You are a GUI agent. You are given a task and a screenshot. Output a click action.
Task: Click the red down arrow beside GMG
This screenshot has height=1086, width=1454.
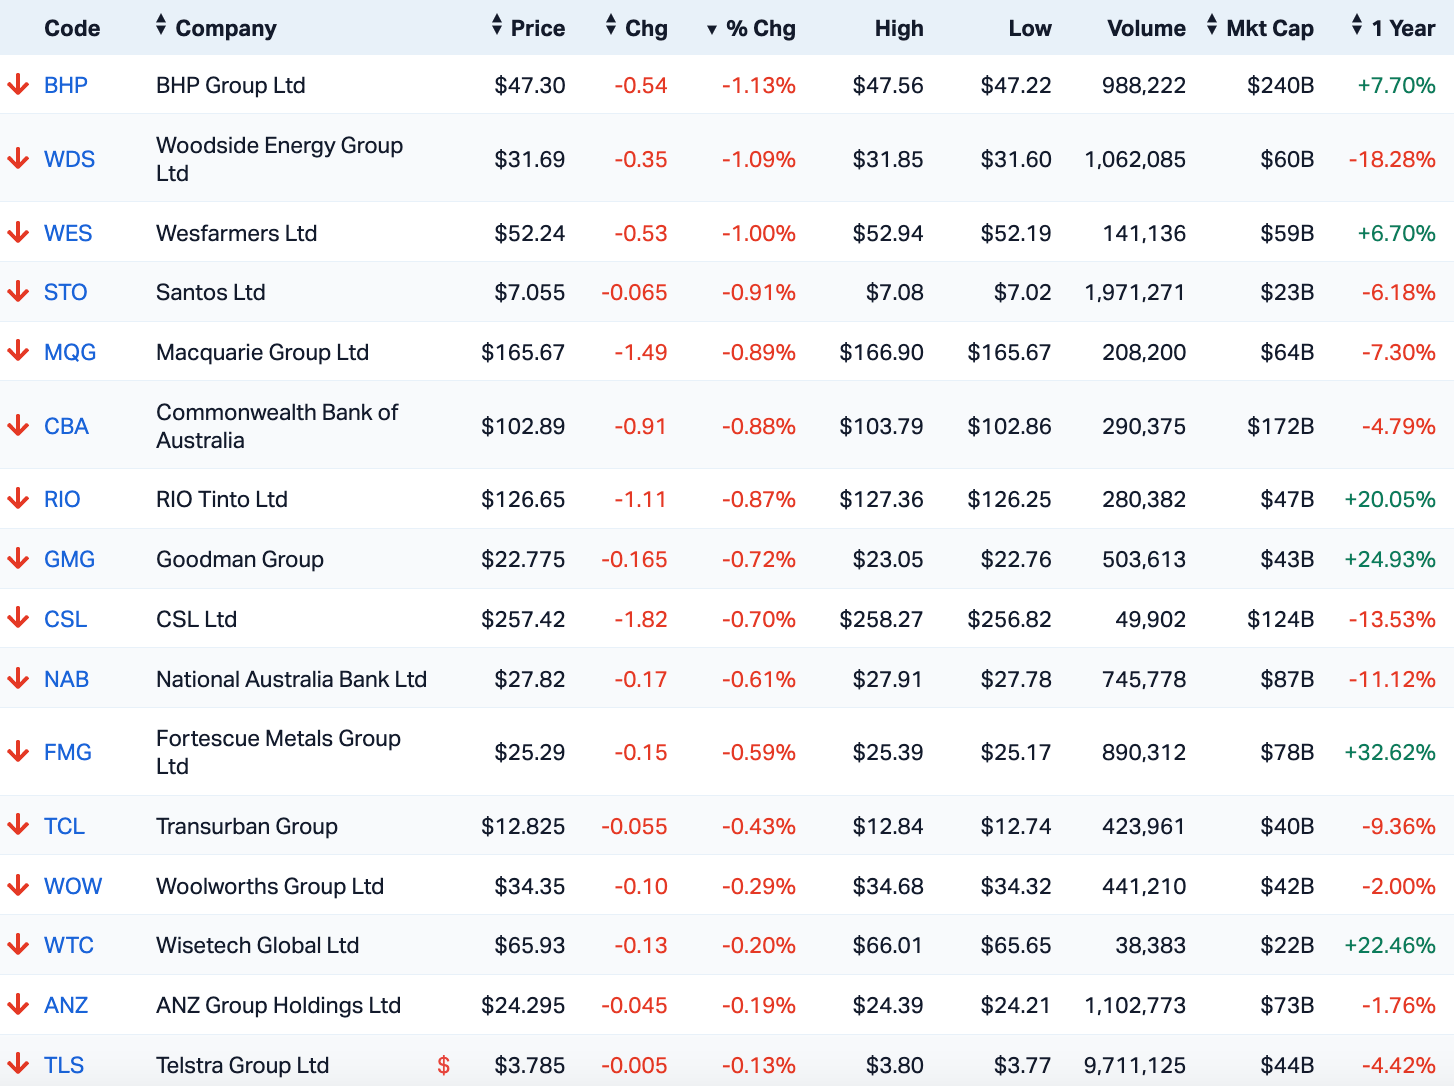point(18,558)
